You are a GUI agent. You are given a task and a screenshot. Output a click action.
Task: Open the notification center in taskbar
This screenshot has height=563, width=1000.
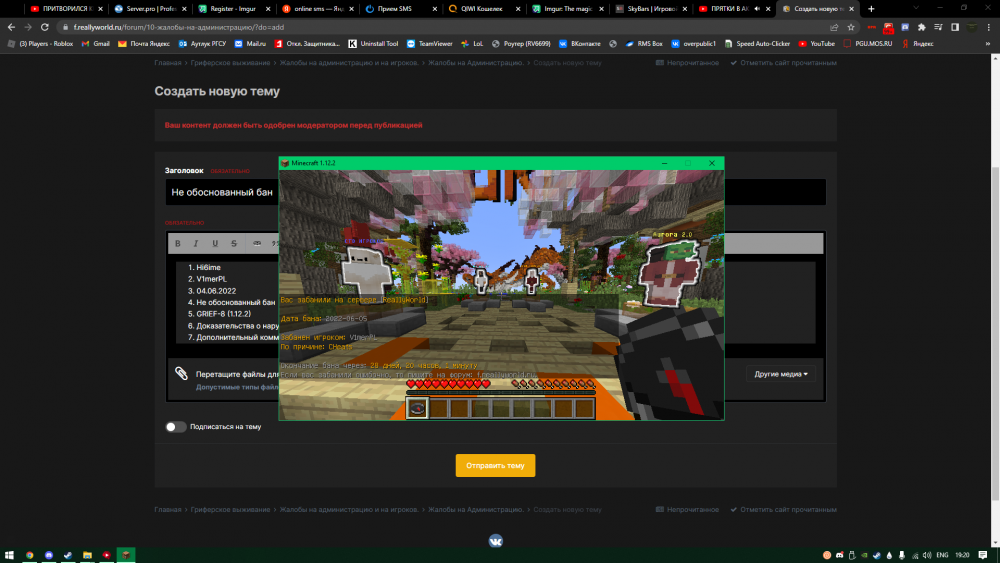(983, 555)
